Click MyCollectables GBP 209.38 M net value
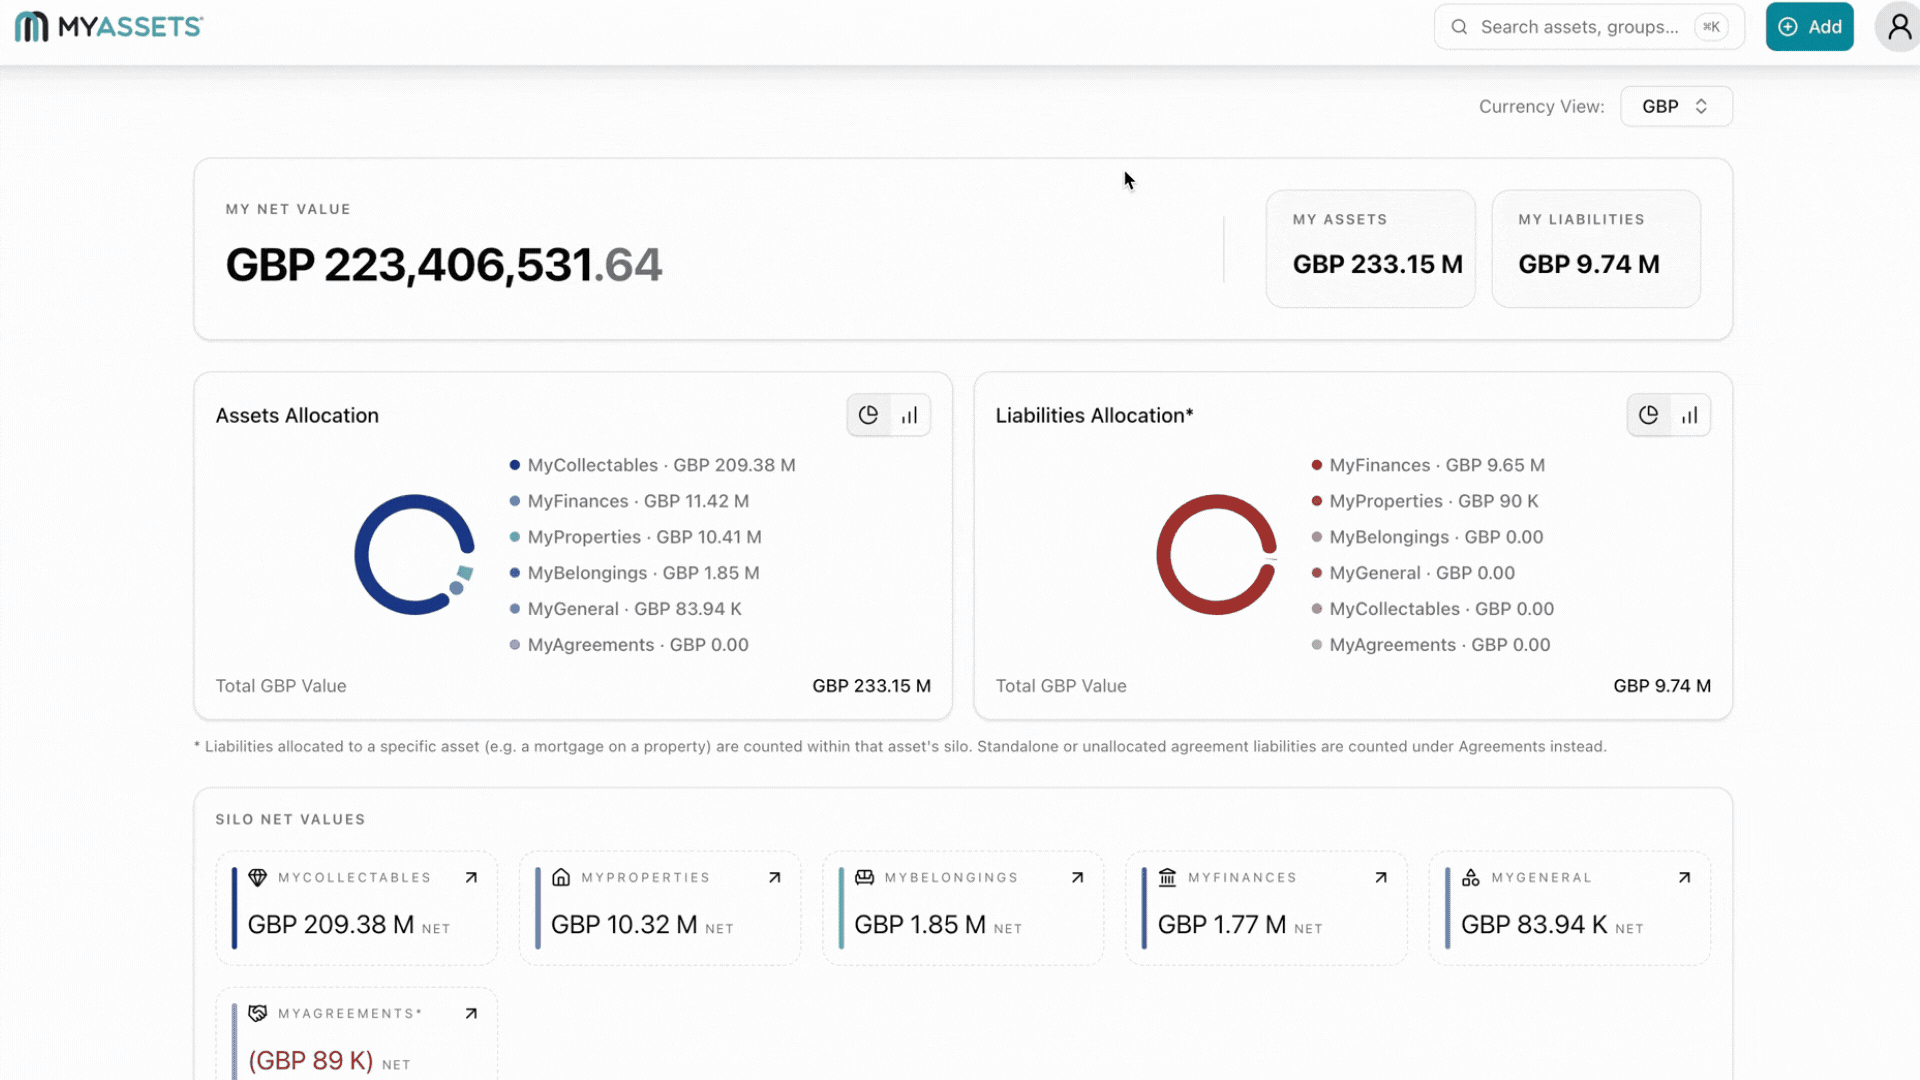 (331, 924)
